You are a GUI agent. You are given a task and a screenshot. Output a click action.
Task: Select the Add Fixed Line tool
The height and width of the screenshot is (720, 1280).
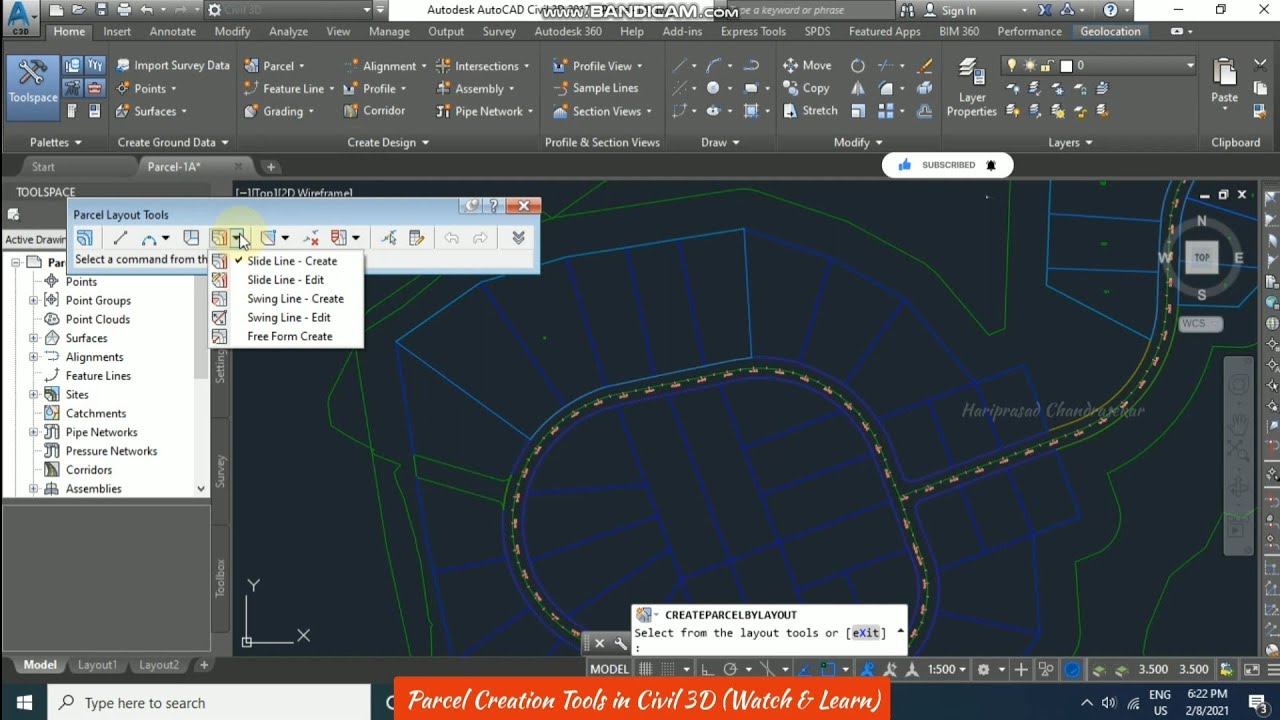[120, 238]
